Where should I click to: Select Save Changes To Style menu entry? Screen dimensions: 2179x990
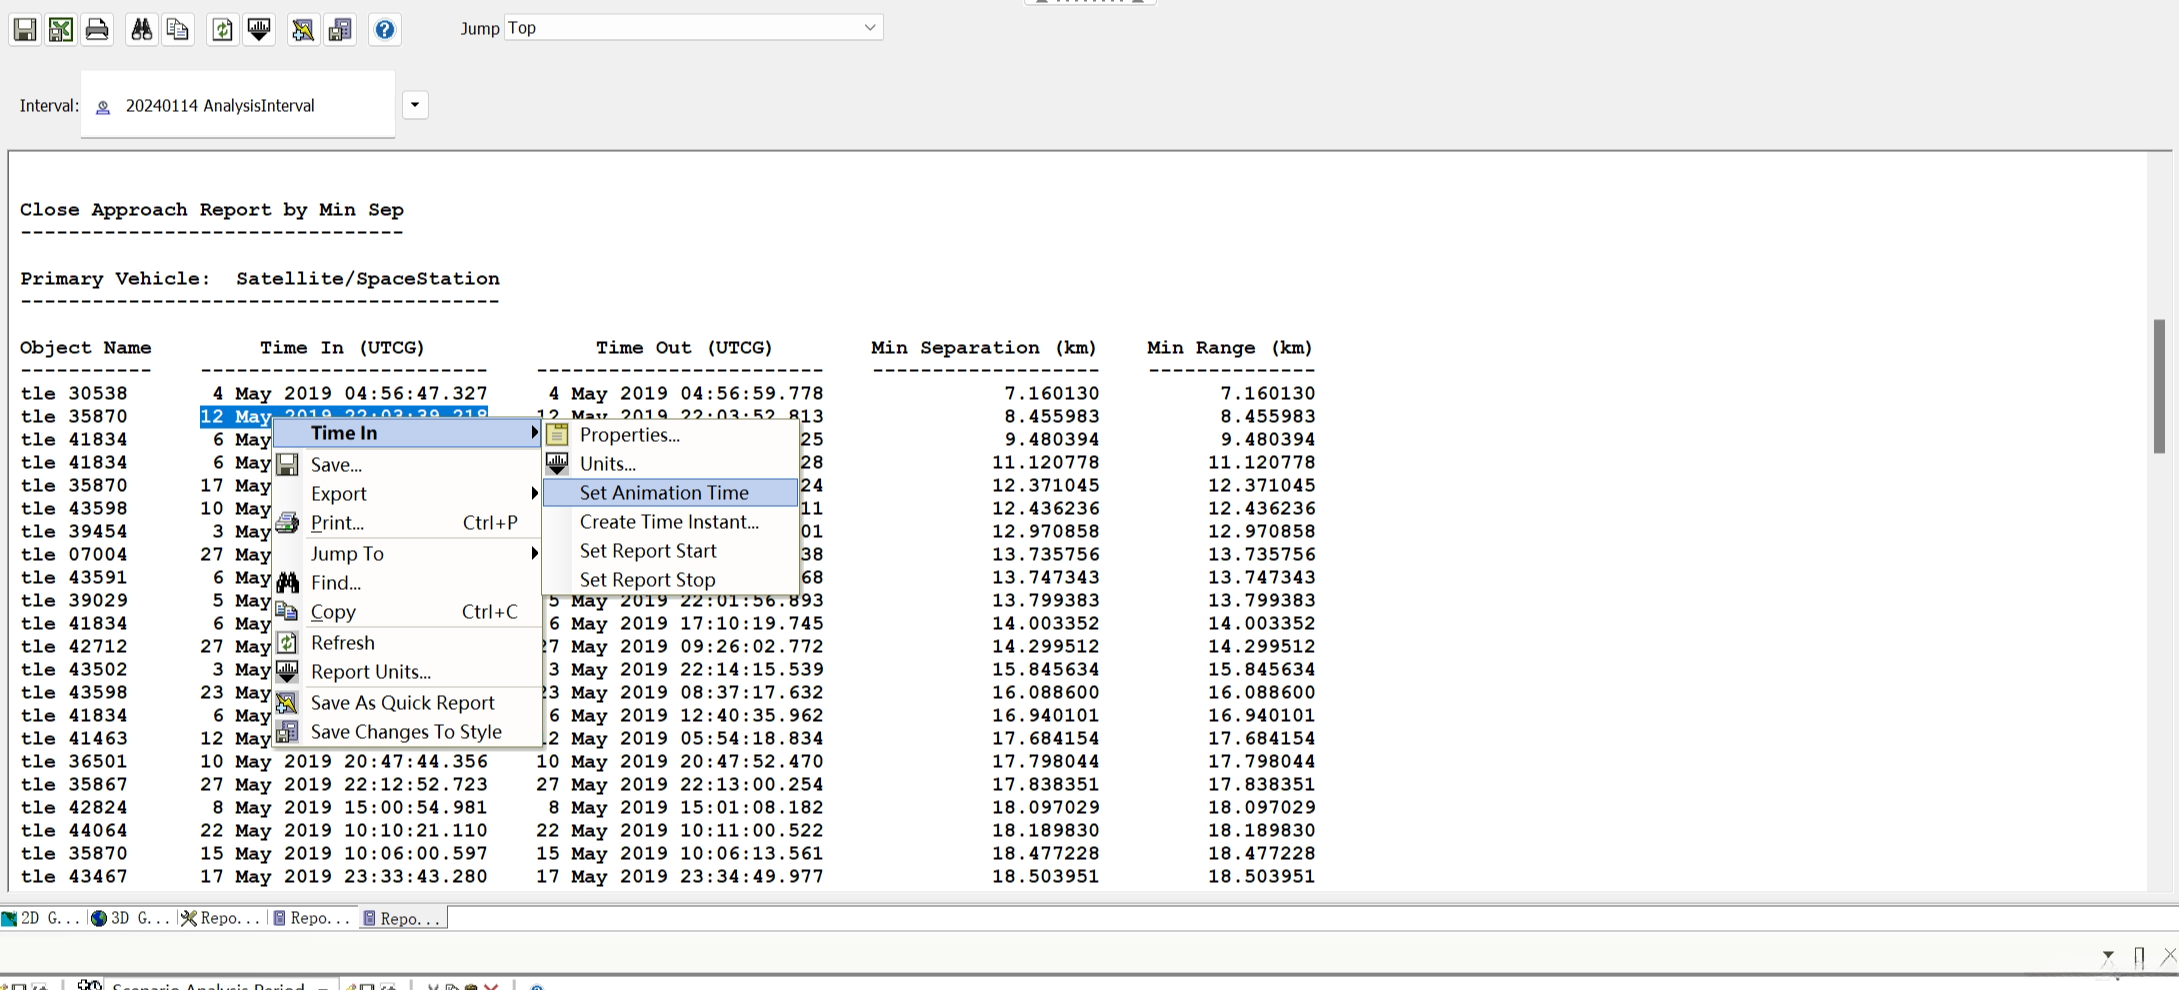[407, 732]
